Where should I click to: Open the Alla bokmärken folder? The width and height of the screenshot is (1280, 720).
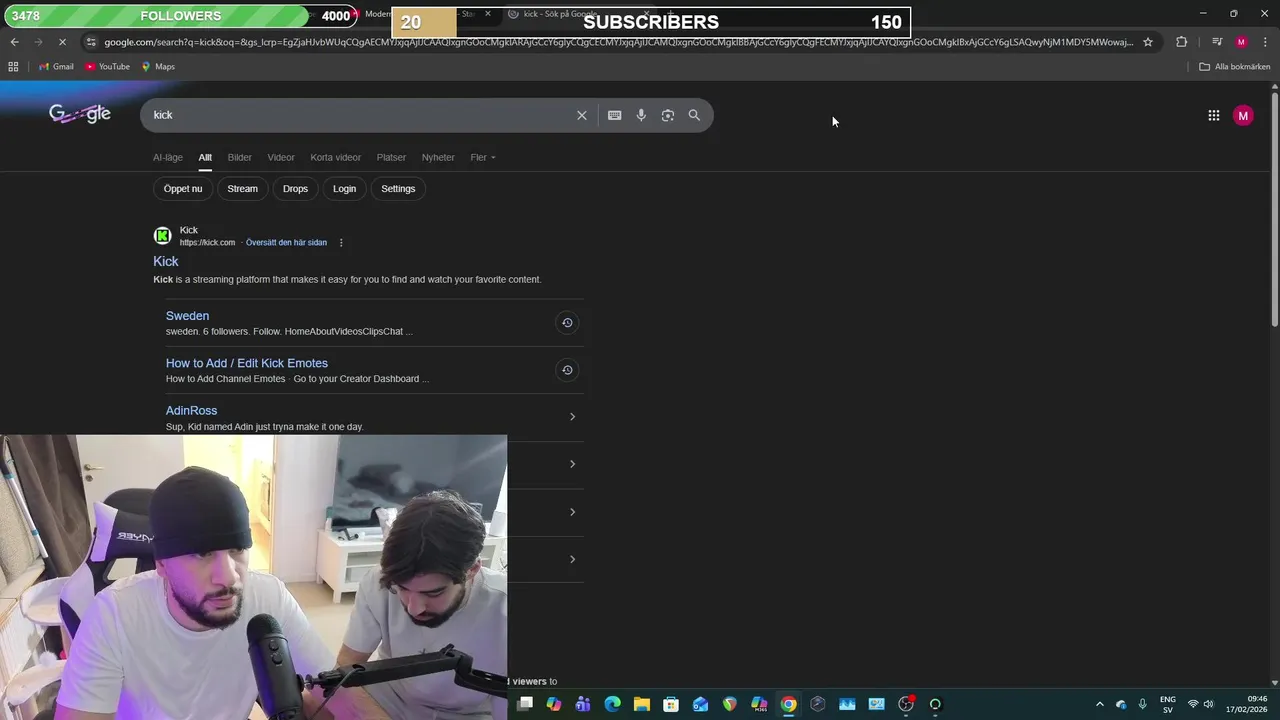click(1235, 67)
